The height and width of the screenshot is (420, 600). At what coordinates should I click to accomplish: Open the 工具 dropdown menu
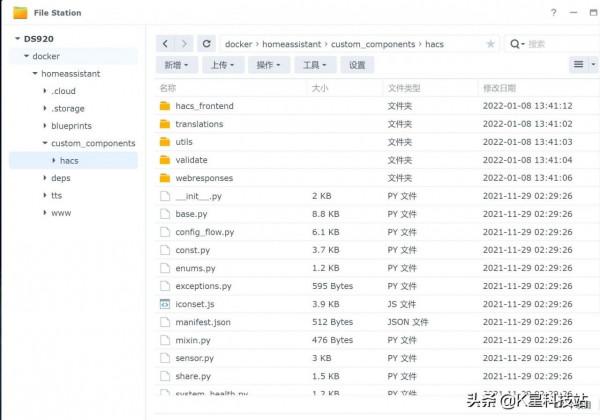[315, 65]
